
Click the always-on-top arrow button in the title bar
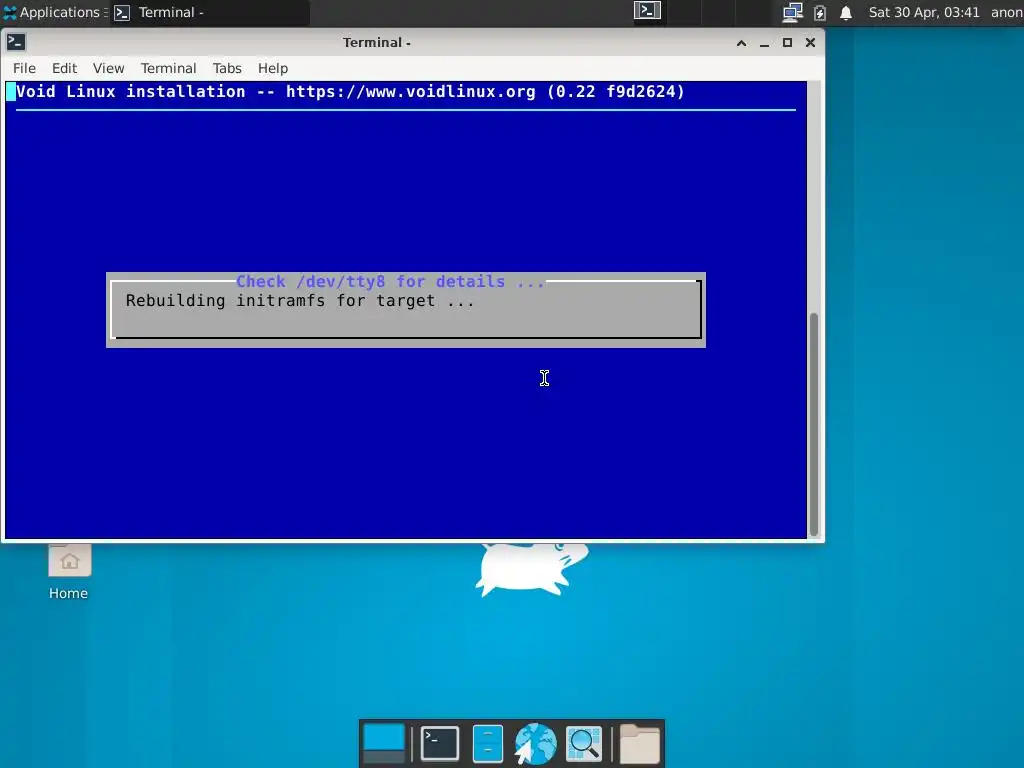point(741,43)
